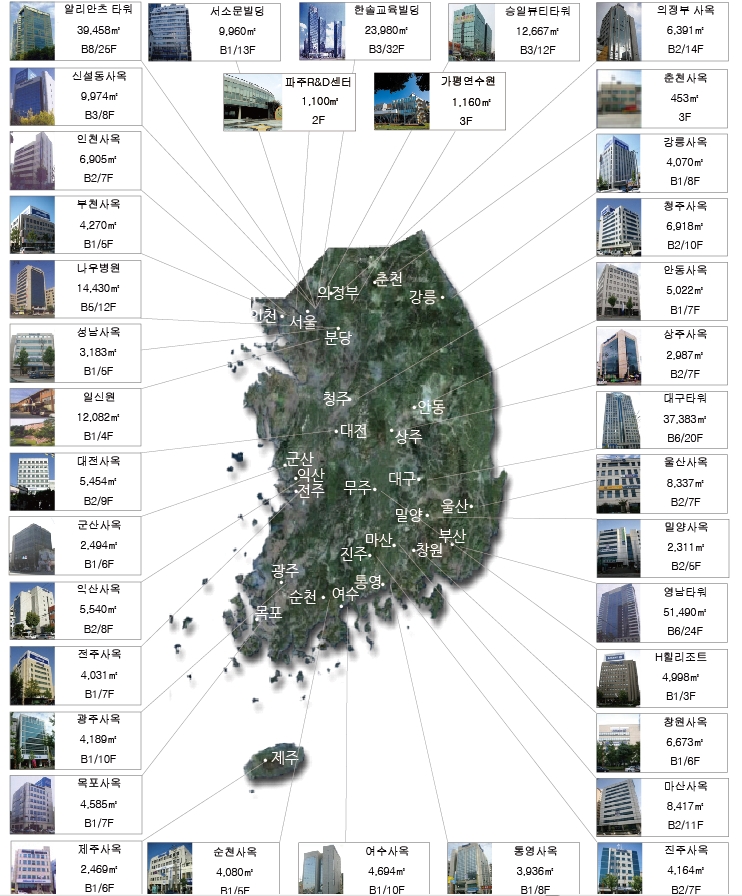The width and height of the screenshot is (742, 896).
Task: Open the H힐리조트 building photo
Action: pyautogui.click(x=619, y=678)
